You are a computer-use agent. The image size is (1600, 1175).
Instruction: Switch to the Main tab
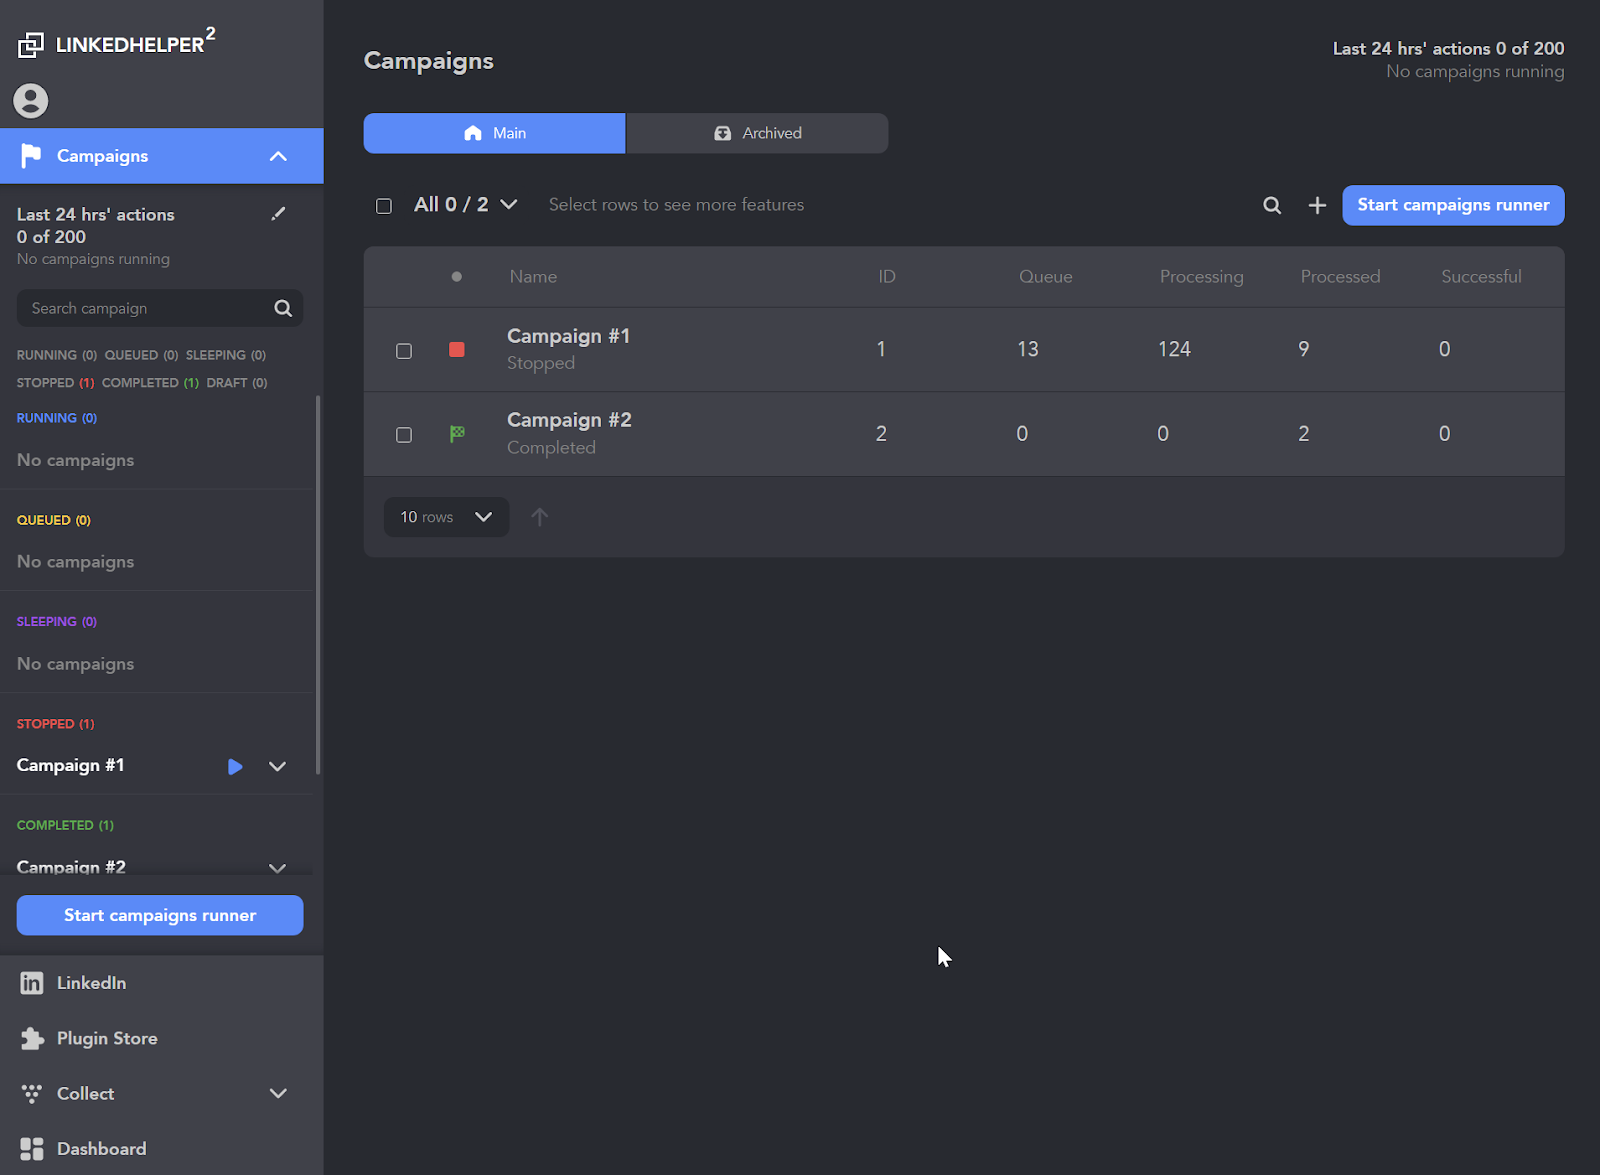[x=493, y=132]
